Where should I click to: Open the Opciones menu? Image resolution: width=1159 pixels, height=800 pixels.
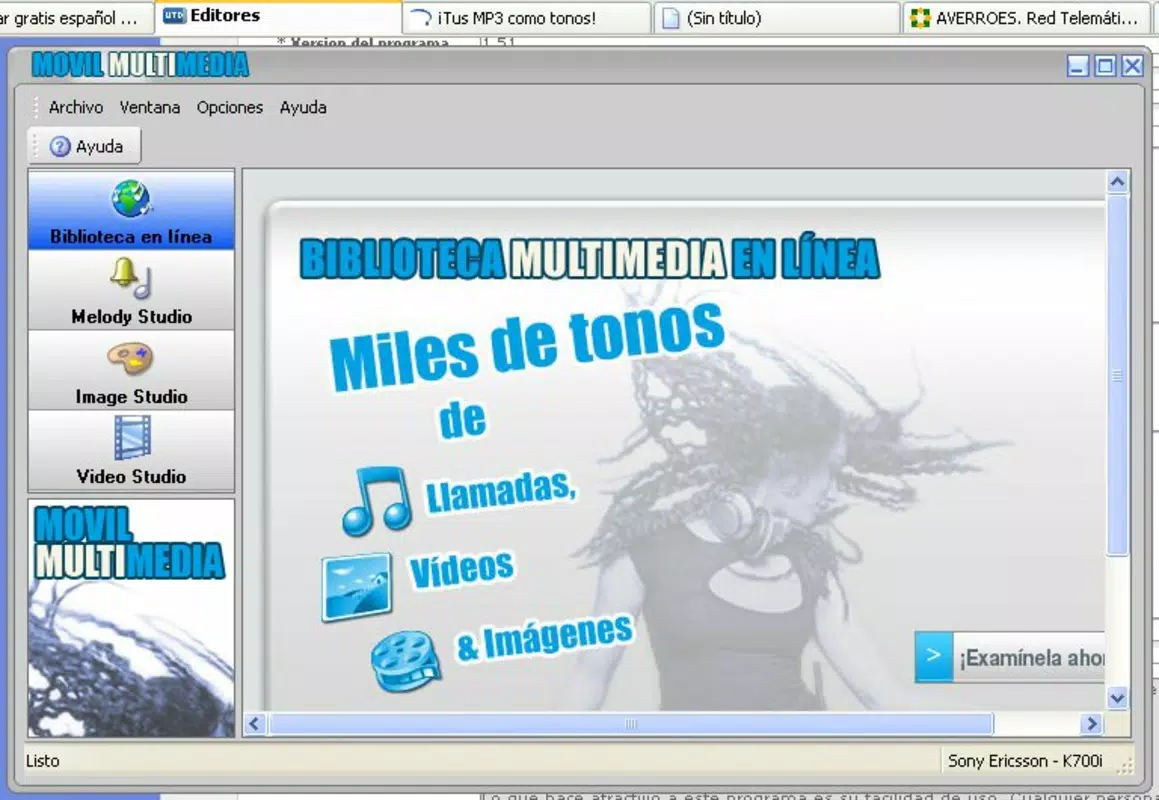[229, 107]
